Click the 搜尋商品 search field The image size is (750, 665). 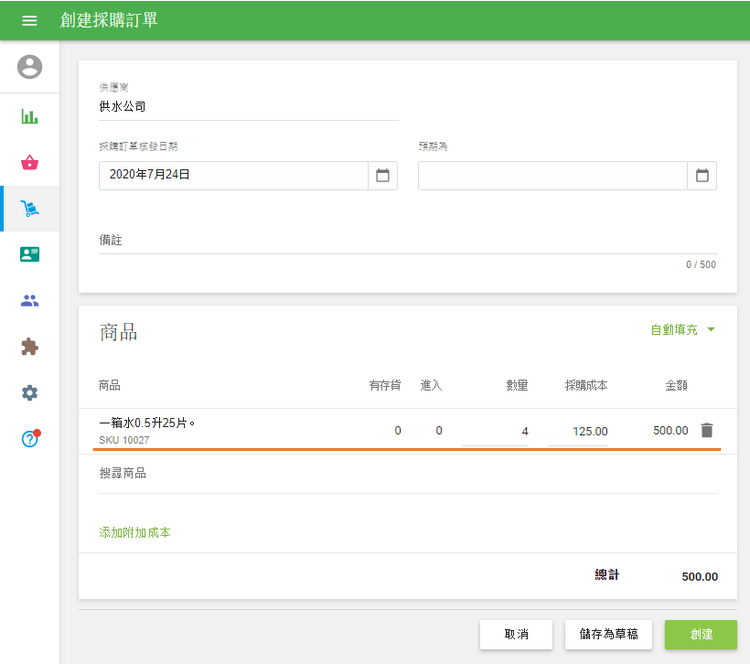pyautogui.click(x=407, y=473)
